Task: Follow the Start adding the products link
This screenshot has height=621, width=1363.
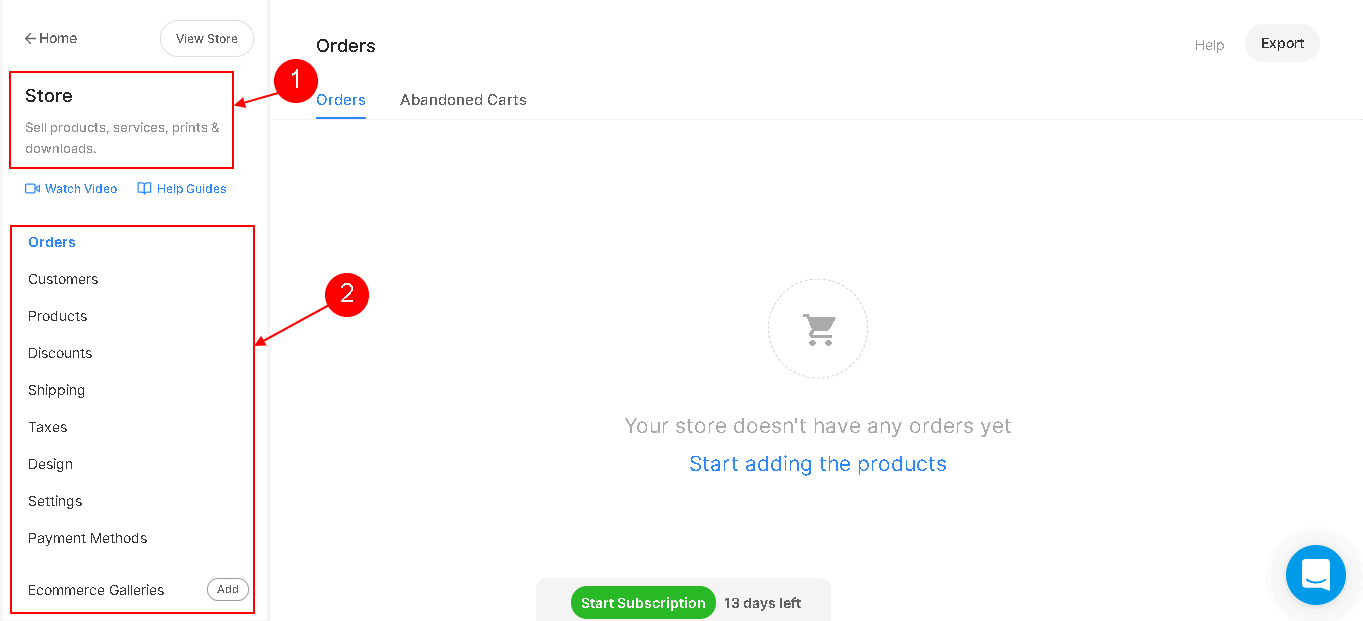Action: coord(818,464)
